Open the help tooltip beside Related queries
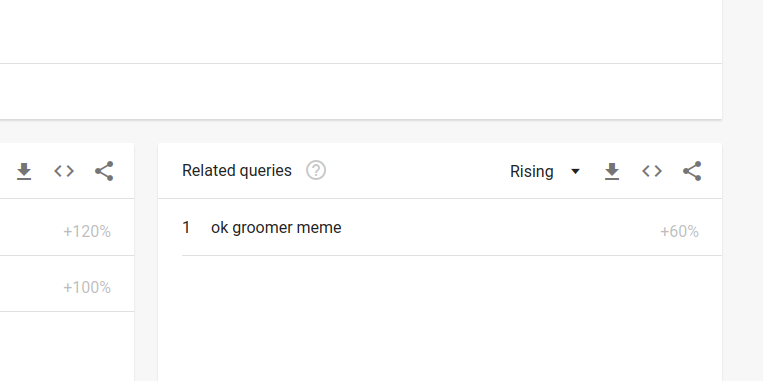The height and width of the screenshot is (381, 763). tap(316, 171)
